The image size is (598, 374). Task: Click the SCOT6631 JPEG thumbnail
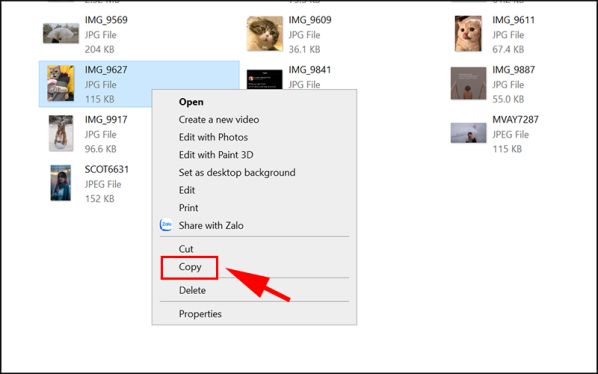tap(61, 183)
